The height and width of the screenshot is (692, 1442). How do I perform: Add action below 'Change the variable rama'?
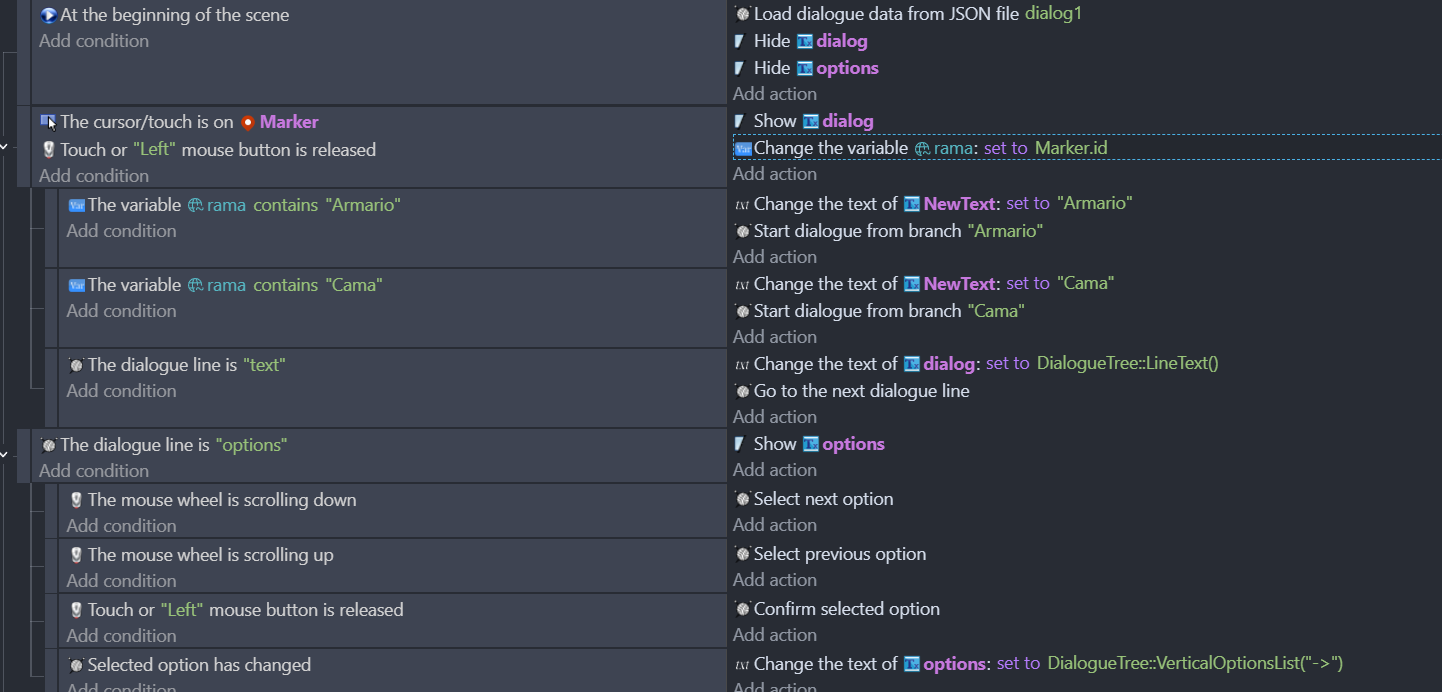[775, 174]
